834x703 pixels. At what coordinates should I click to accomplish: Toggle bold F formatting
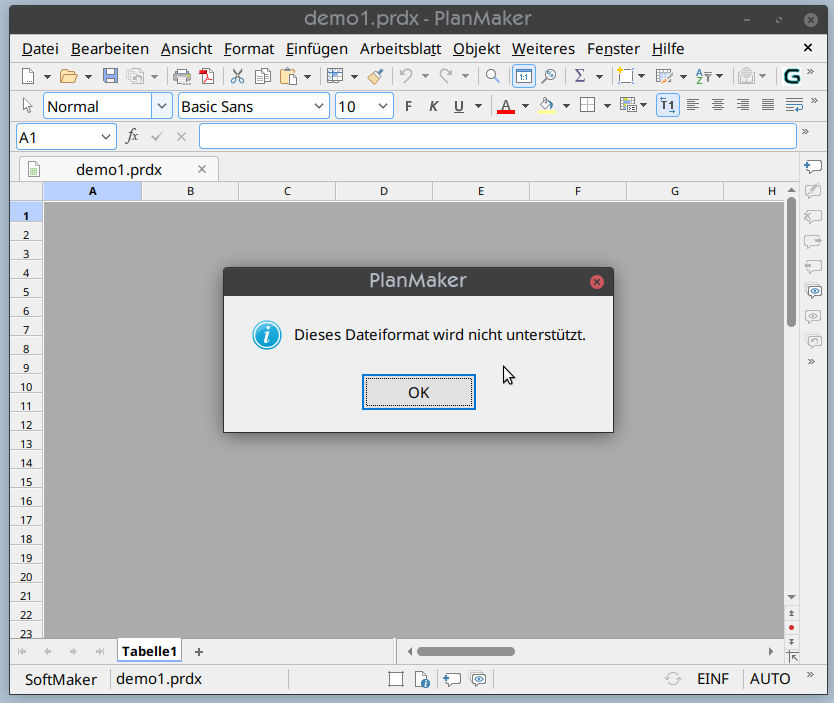pos(408,106)
